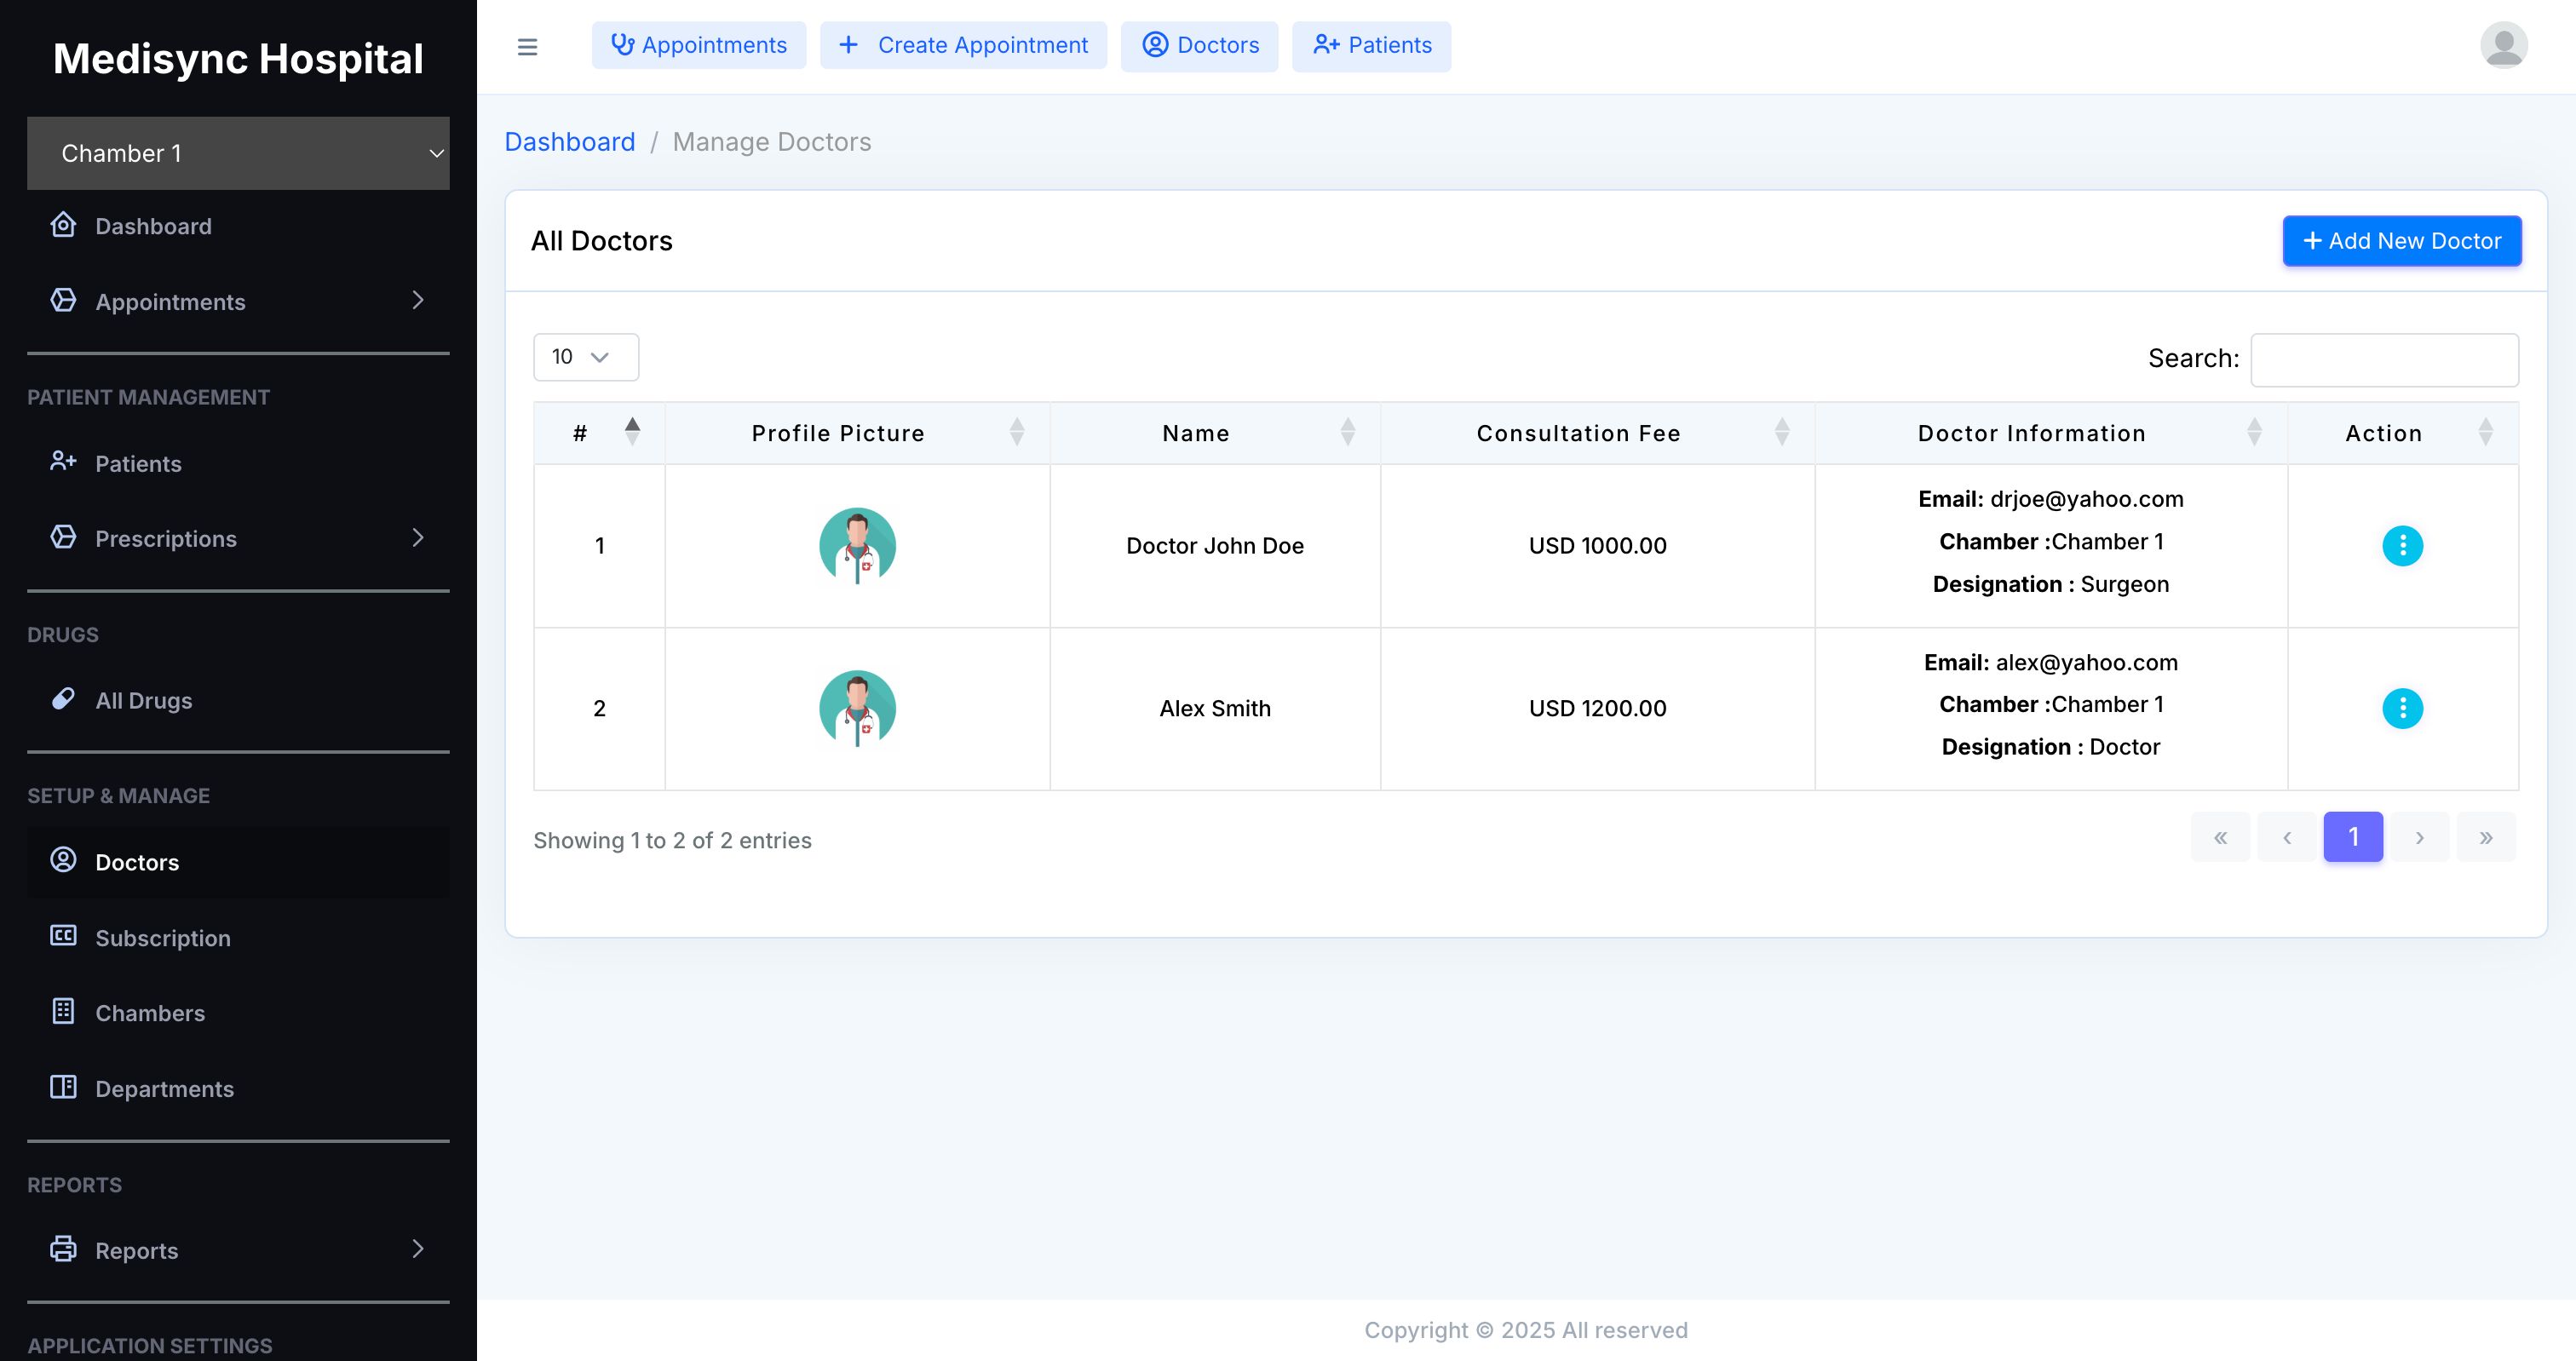The height and width of the screenshot is (1361, 2576).
Task: Open Patients shortcut in top bar
Action: click(x=1371, y=46)
